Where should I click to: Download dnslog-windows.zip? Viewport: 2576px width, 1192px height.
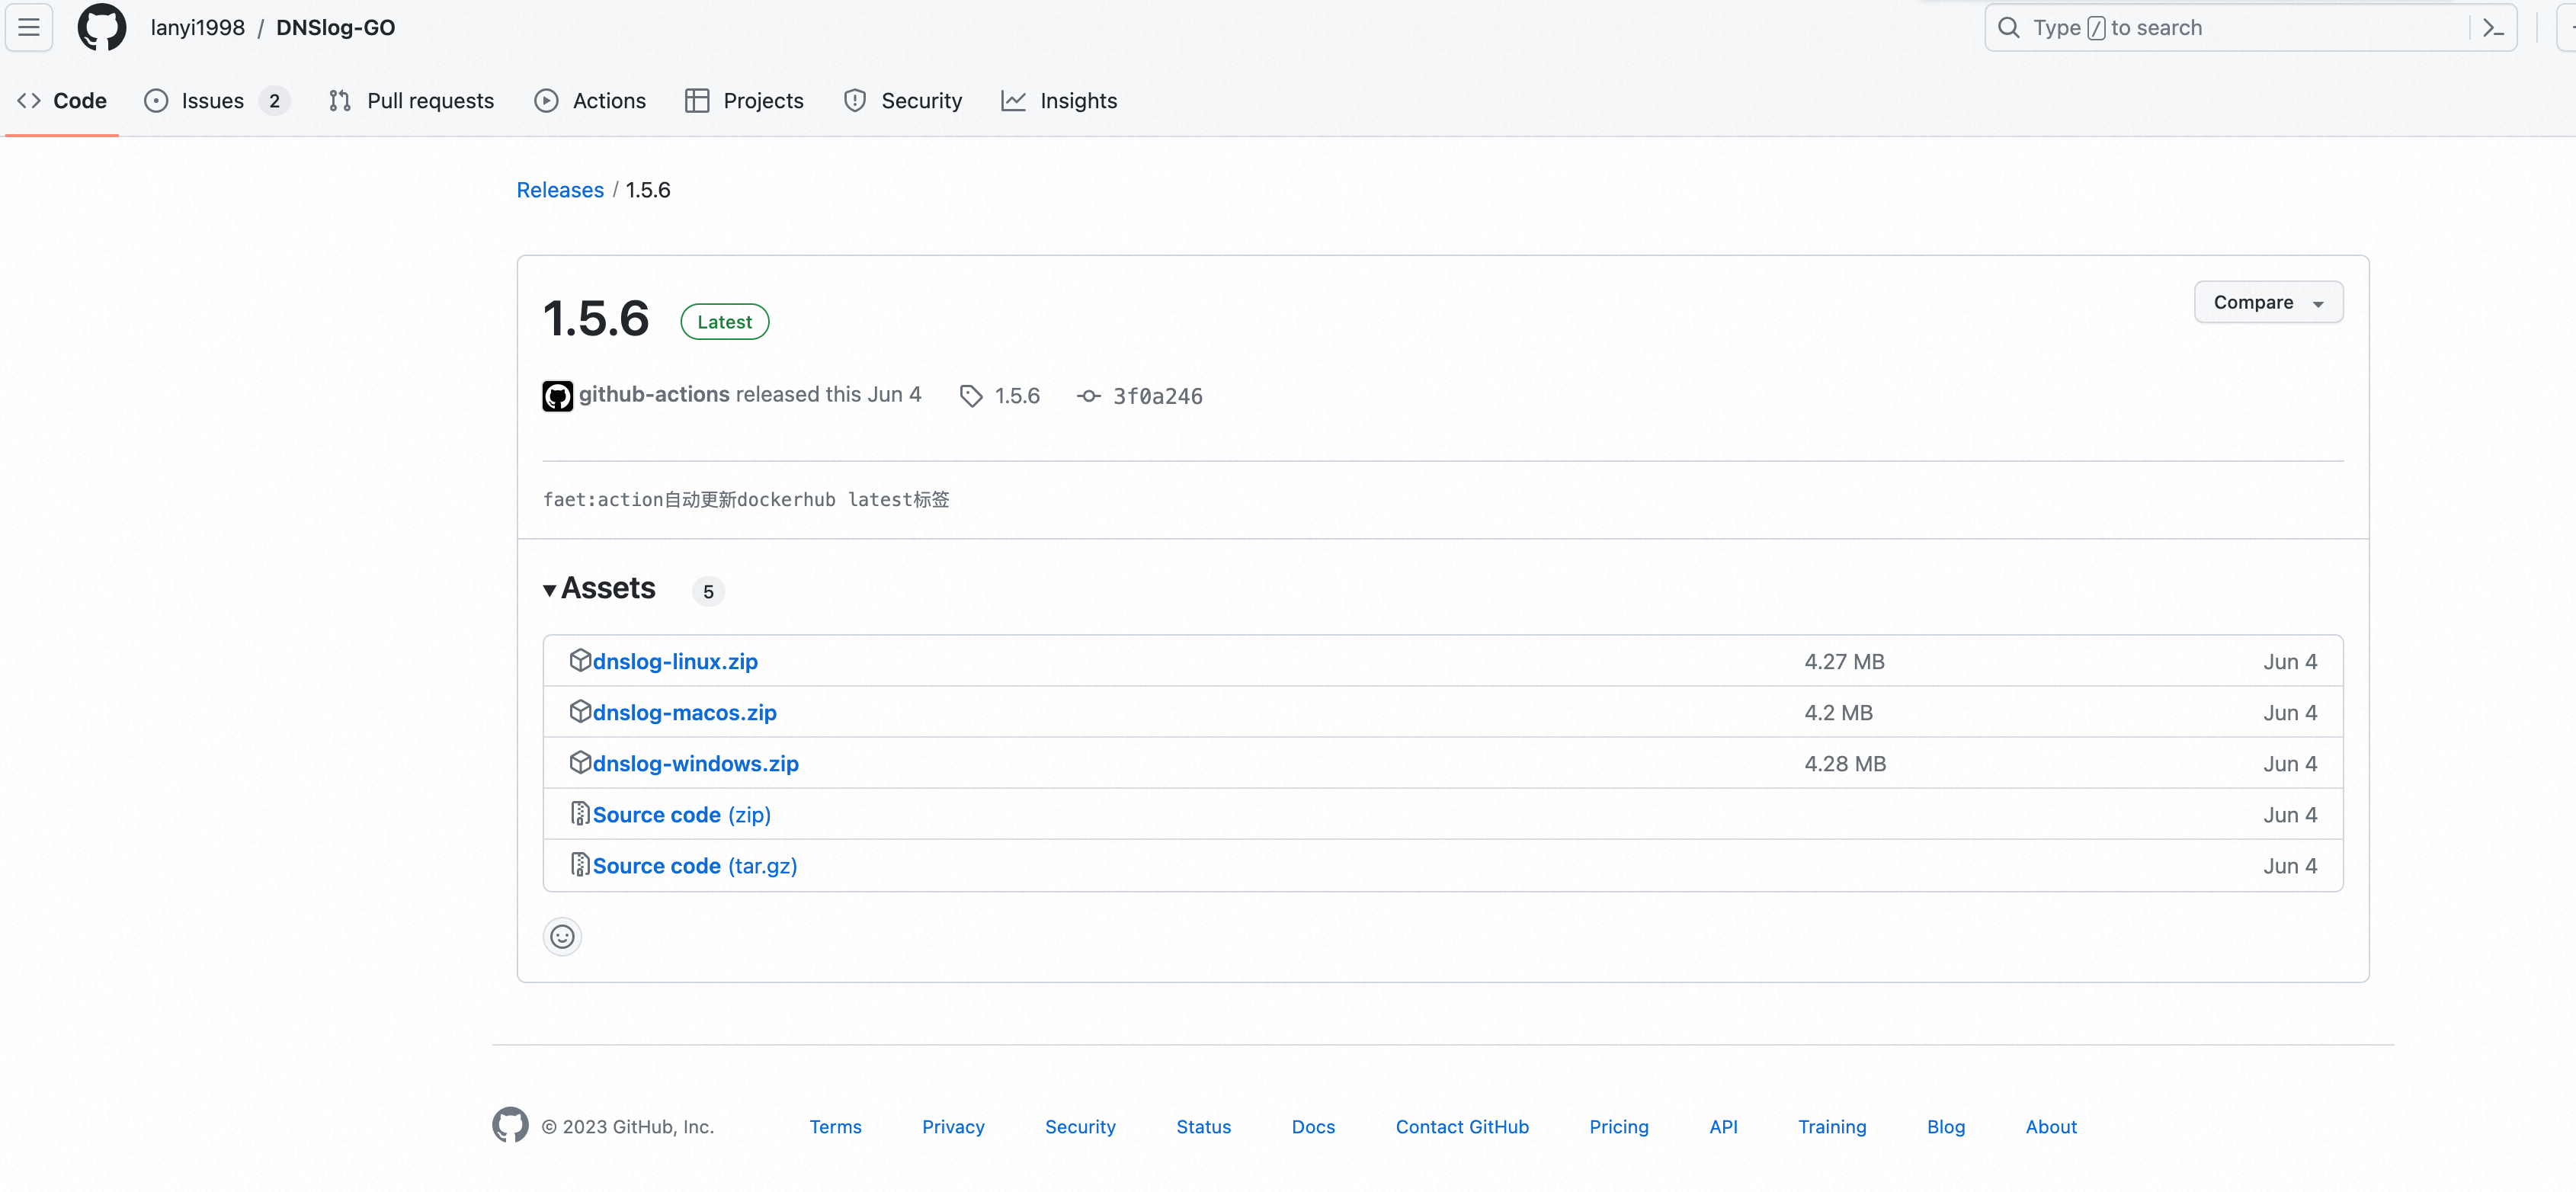[x=695, y=763]
